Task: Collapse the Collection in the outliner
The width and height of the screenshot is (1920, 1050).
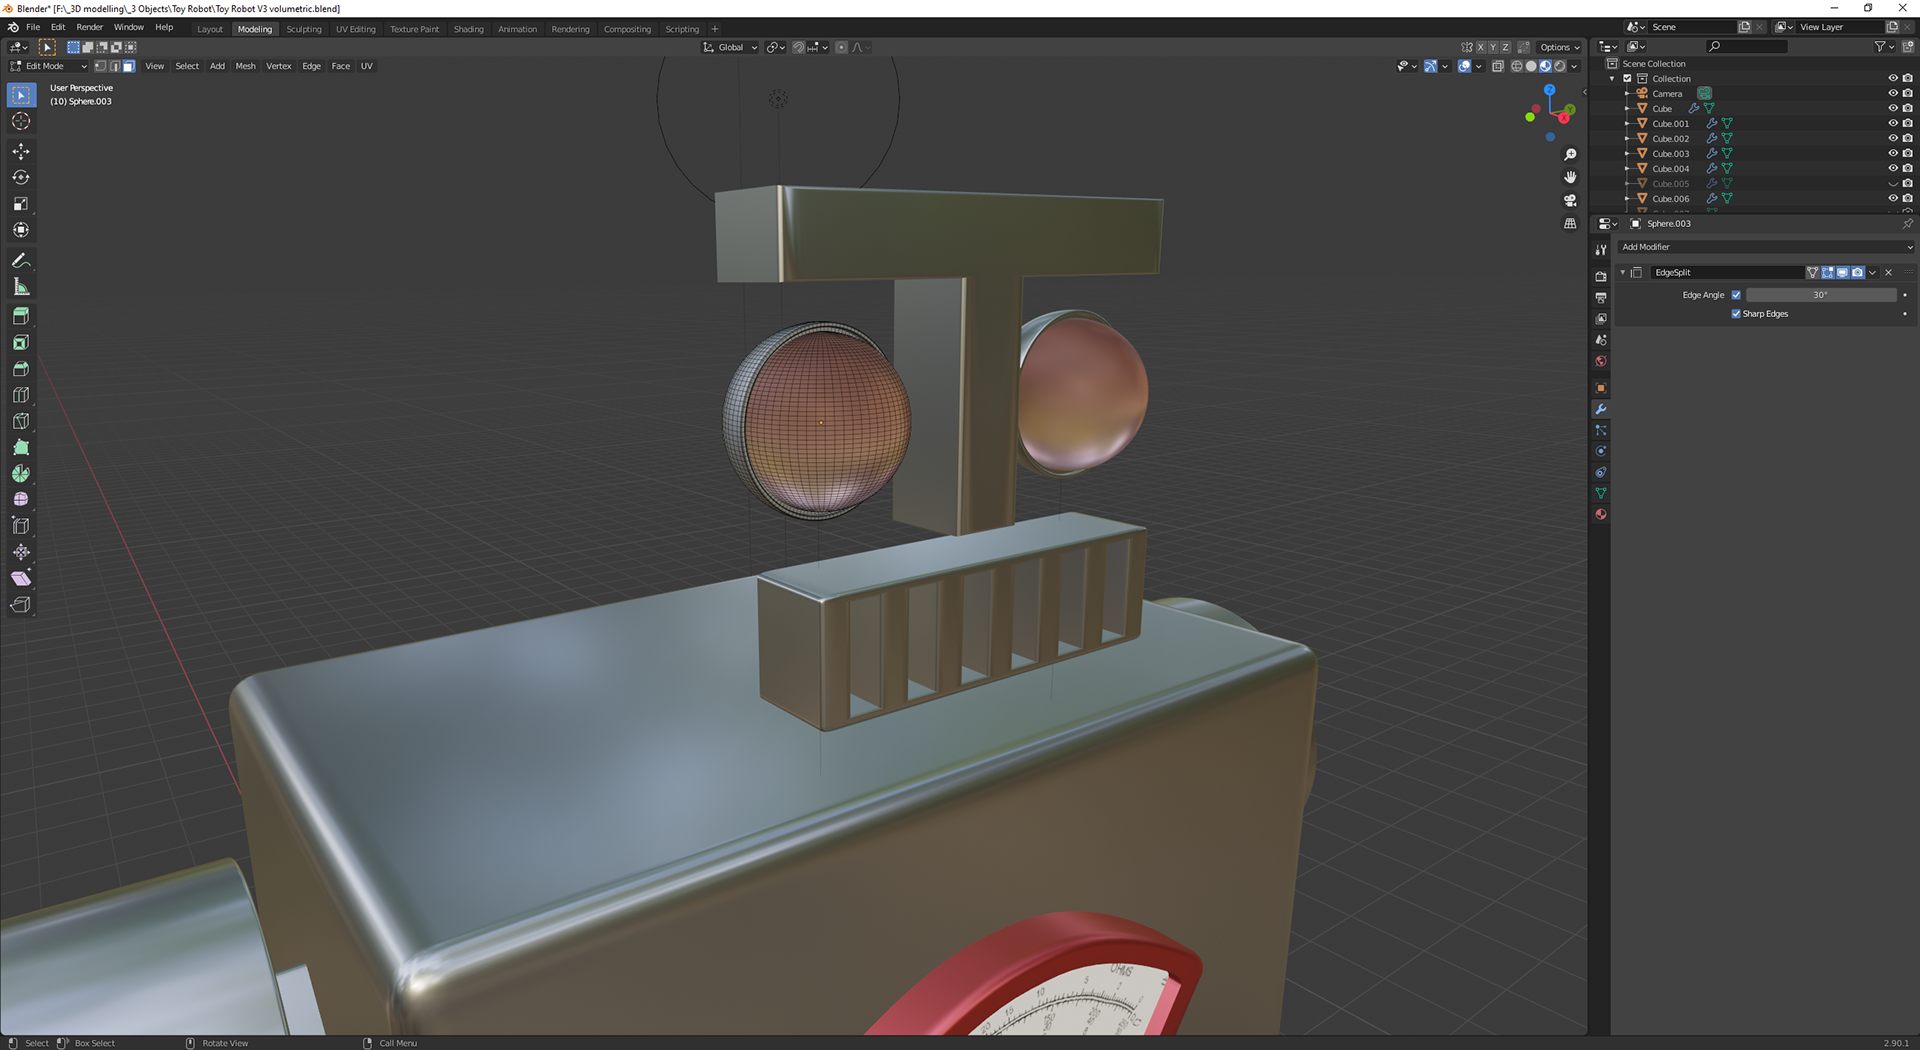Action: point(1612,78)
